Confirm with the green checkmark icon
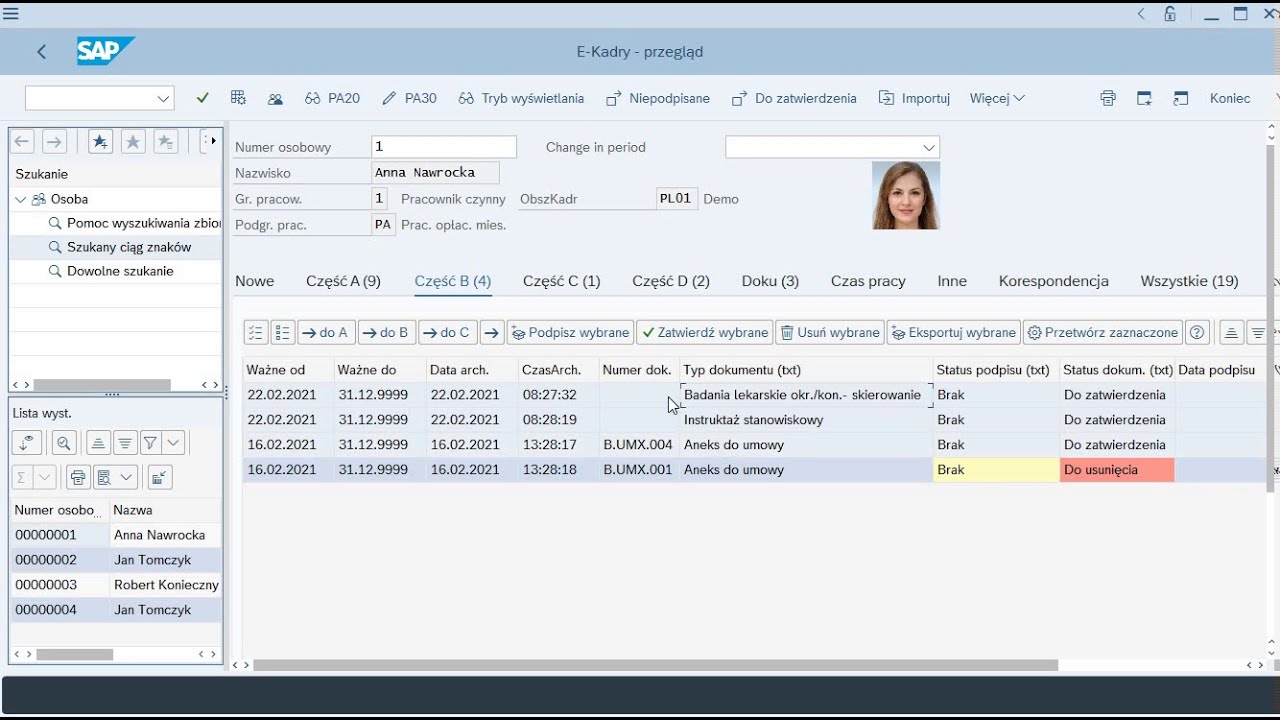This screenshot has width=1280, height=720. pyautogui.click(x=203, y=98)
